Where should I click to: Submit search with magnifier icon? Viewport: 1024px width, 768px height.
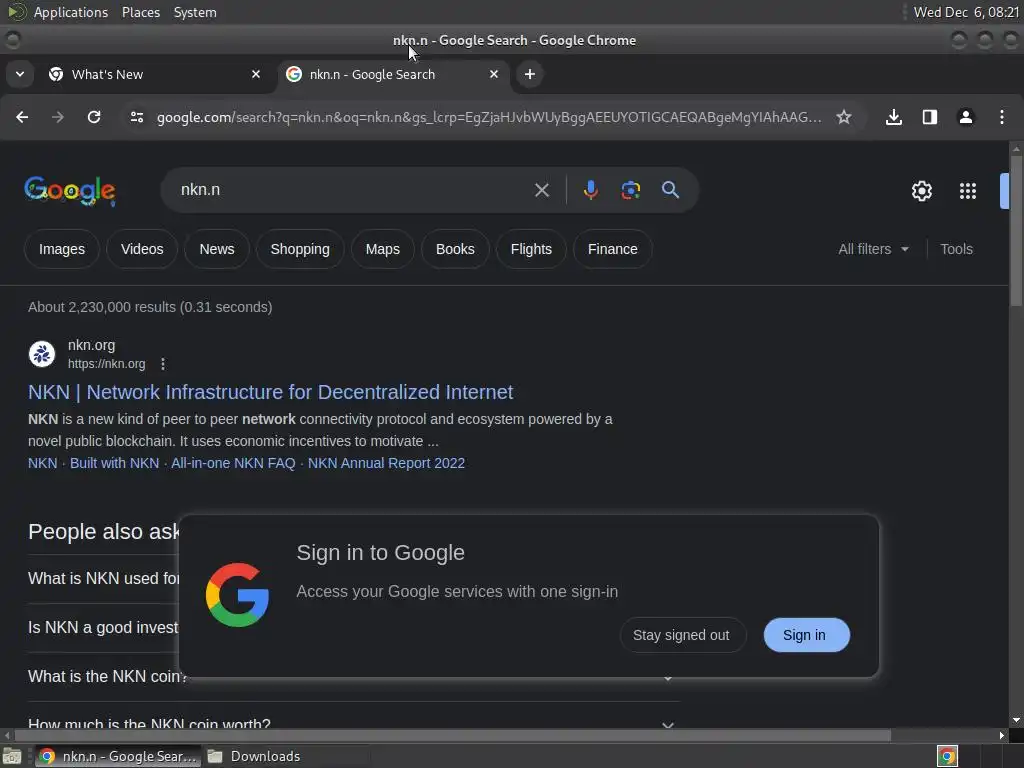(x=670, y=190)
